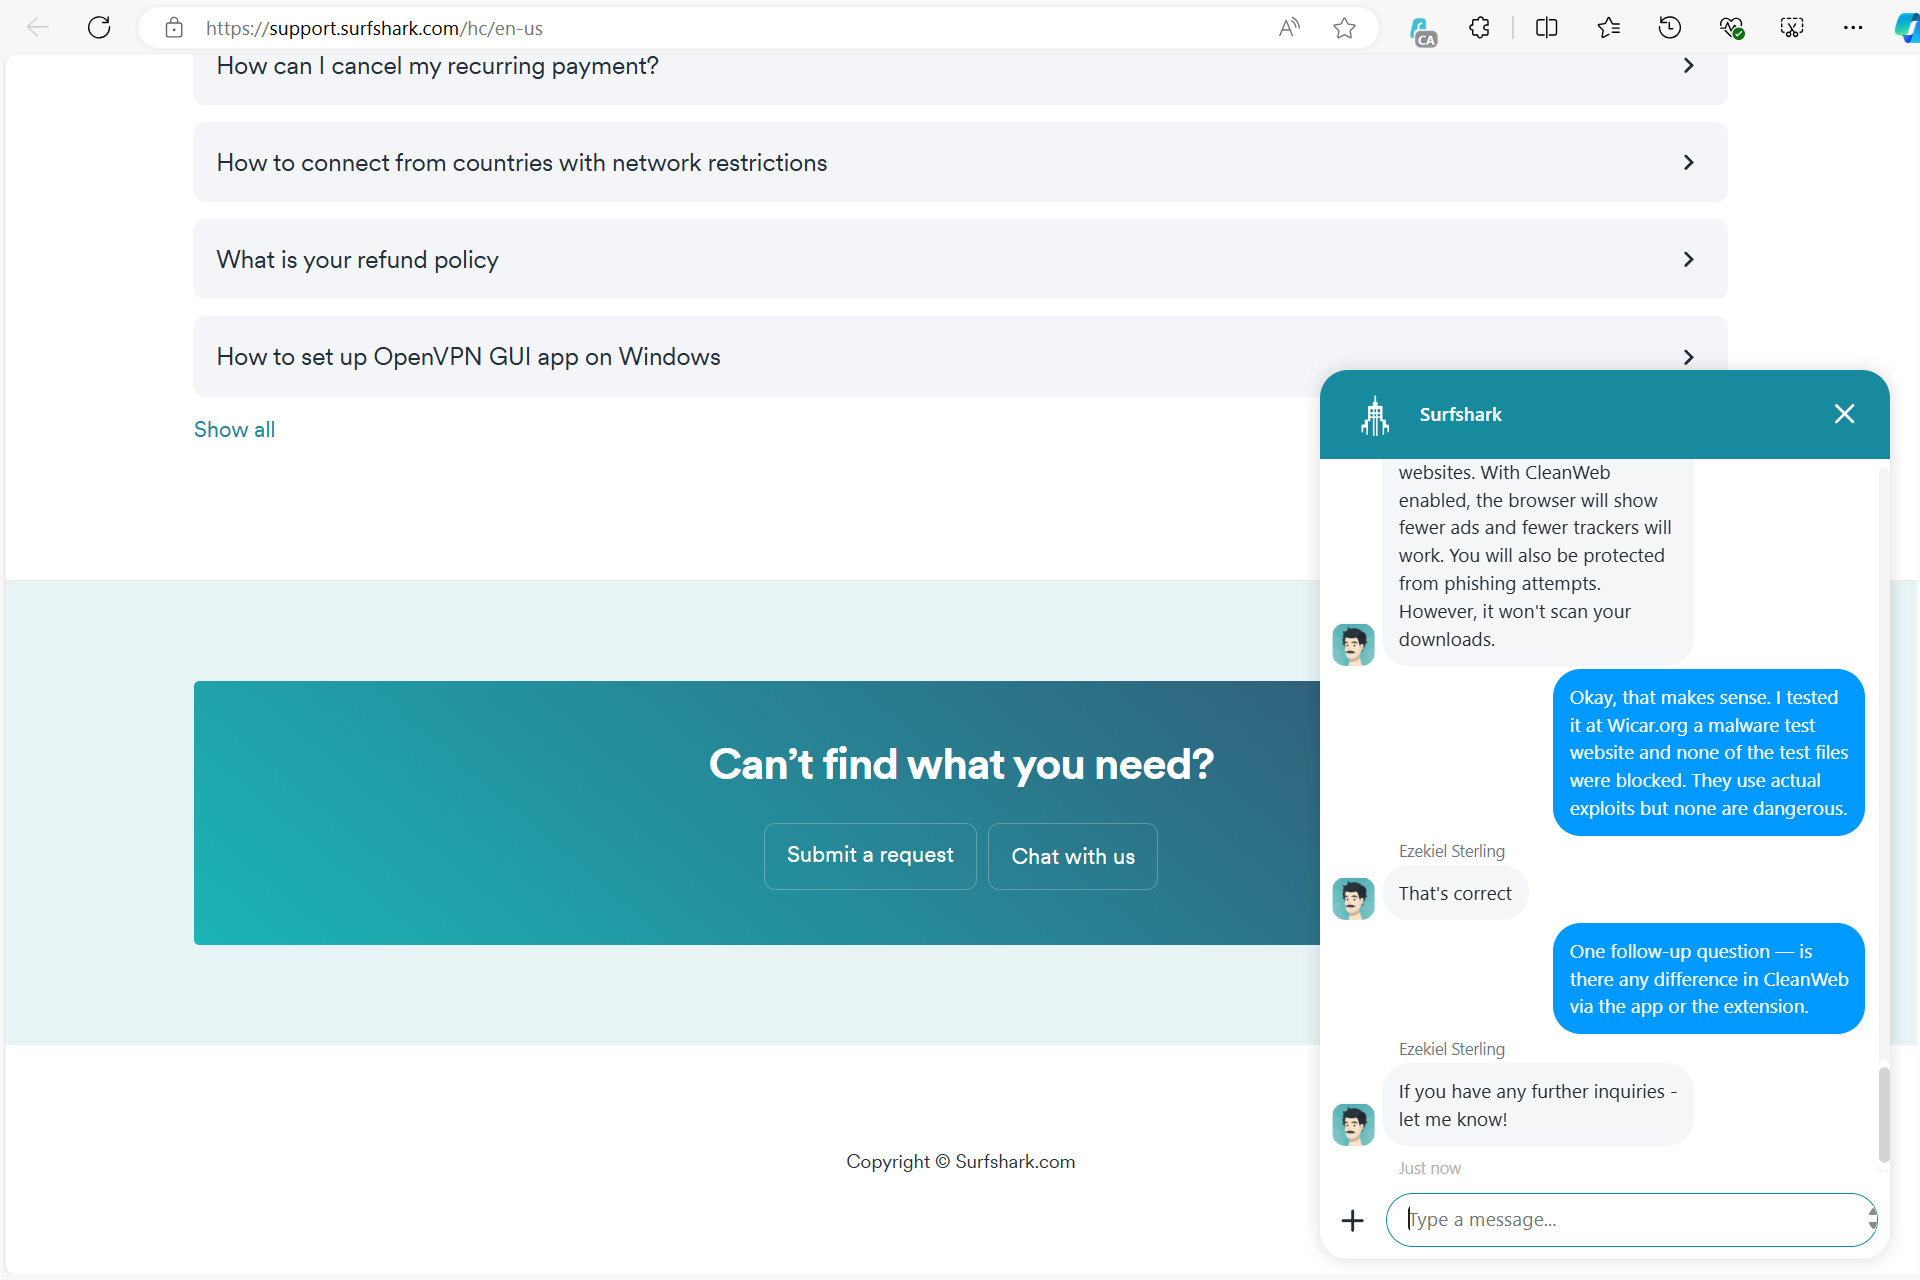
Task: Click the browser extensions puzzle icon
Action: pyautogui.click(x=1480, y=27)
